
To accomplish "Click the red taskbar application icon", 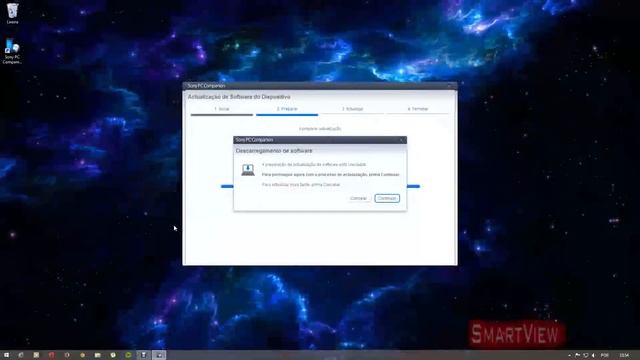I will [x=51, y=355].
